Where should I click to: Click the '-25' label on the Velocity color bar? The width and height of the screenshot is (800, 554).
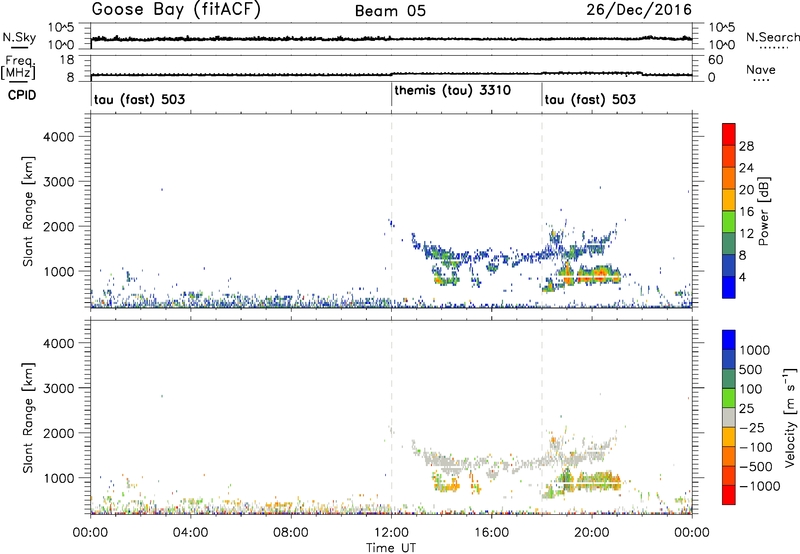pyautogui.click(x=752, y=428)
